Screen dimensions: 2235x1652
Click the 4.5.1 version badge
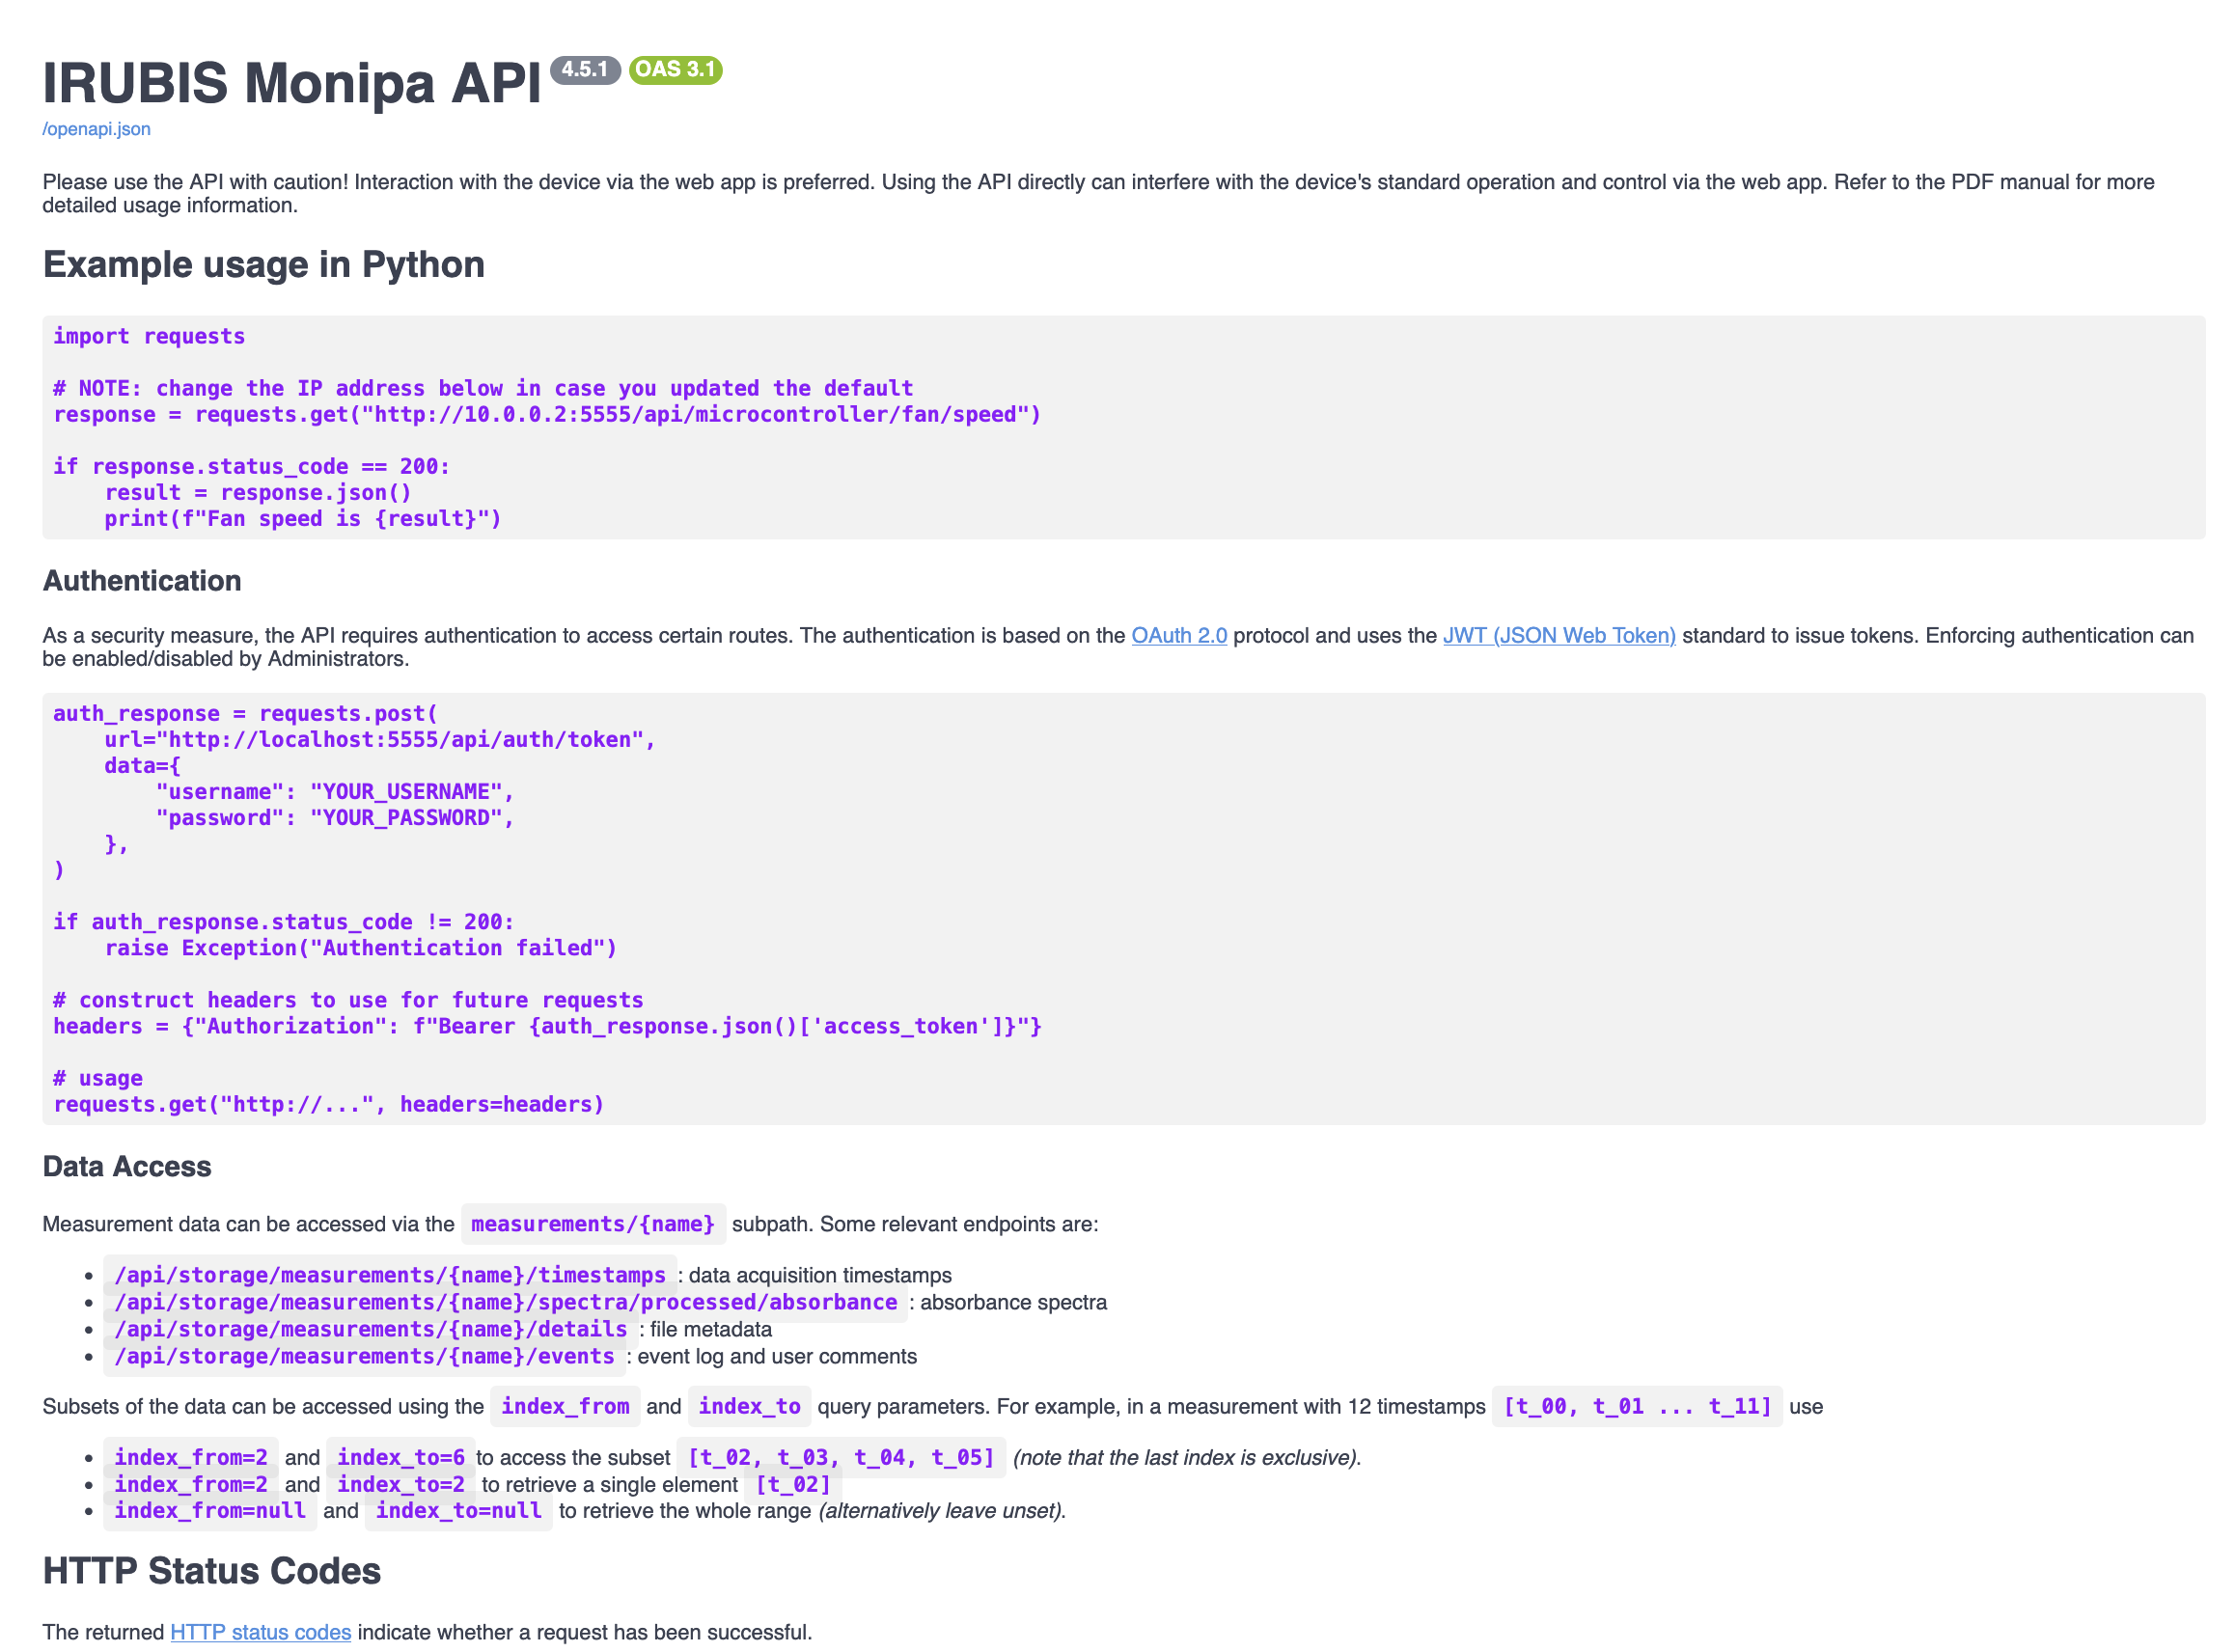coord(586,69)
